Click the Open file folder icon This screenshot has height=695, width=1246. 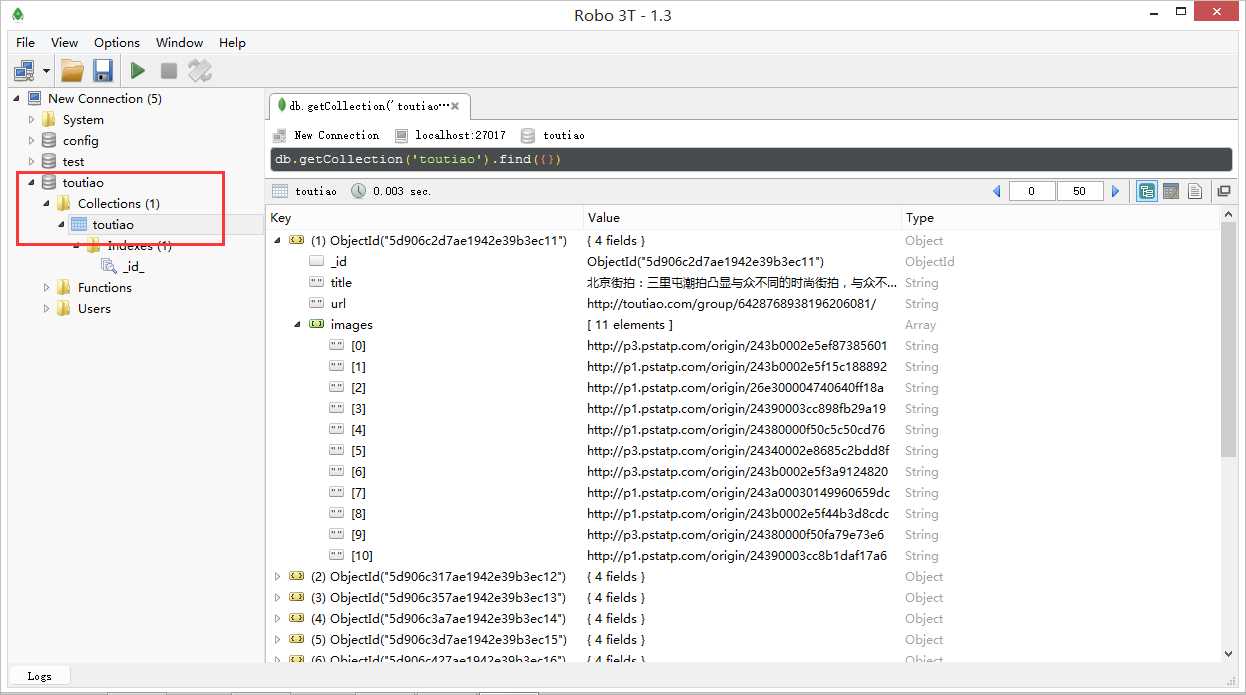tap(72, 70)
